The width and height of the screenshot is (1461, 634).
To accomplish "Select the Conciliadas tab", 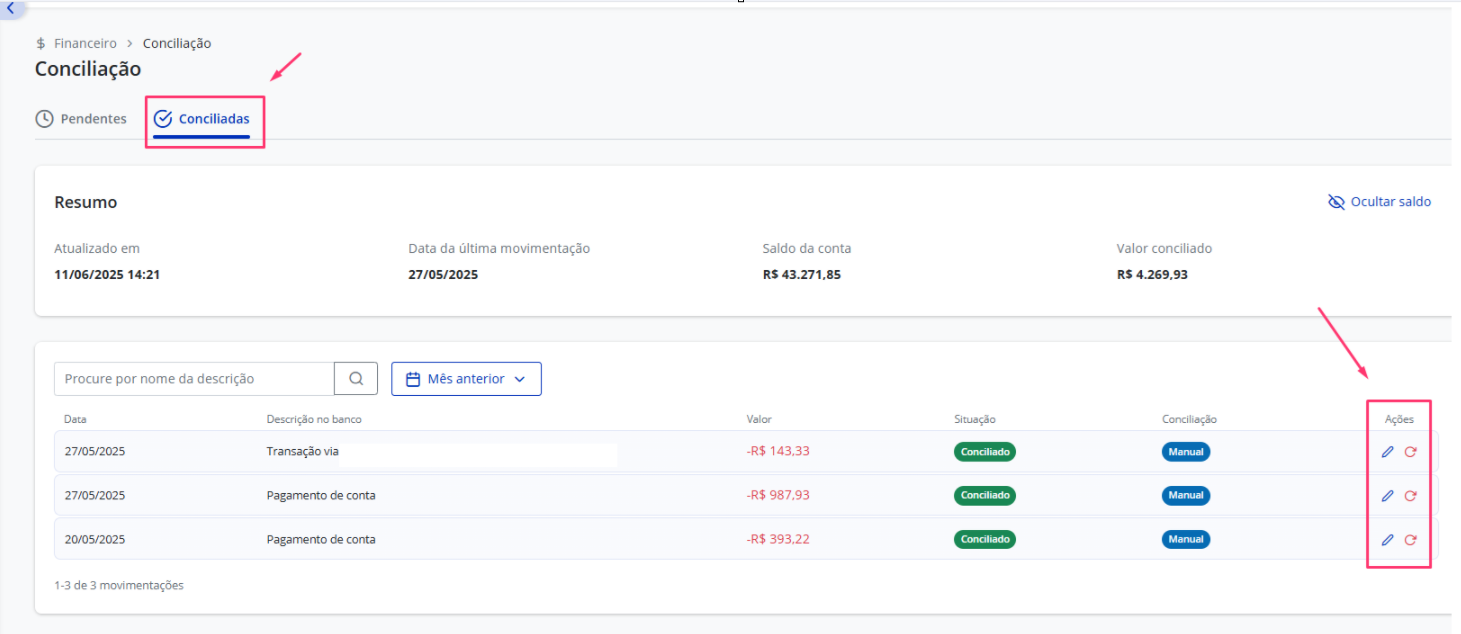I will tap(202, 119).
